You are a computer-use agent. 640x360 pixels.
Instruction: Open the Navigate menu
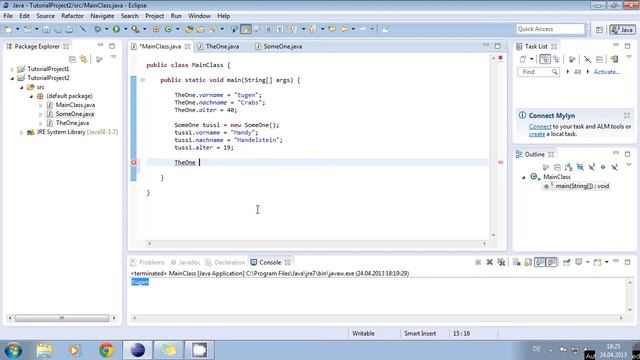pyautogui.click(x=102, y=16)
